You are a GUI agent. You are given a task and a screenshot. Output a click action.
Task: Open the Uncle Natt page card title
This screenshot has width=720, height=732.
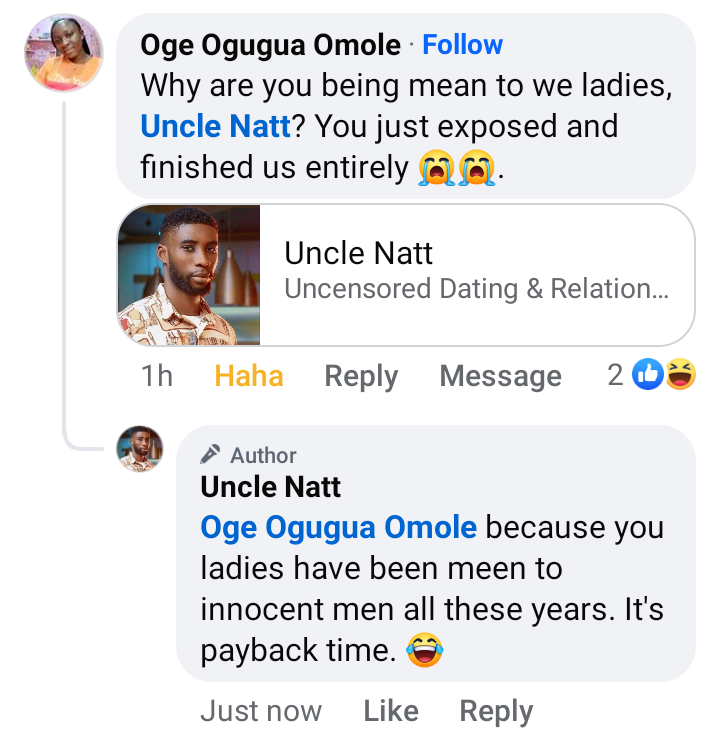point(359,253)
